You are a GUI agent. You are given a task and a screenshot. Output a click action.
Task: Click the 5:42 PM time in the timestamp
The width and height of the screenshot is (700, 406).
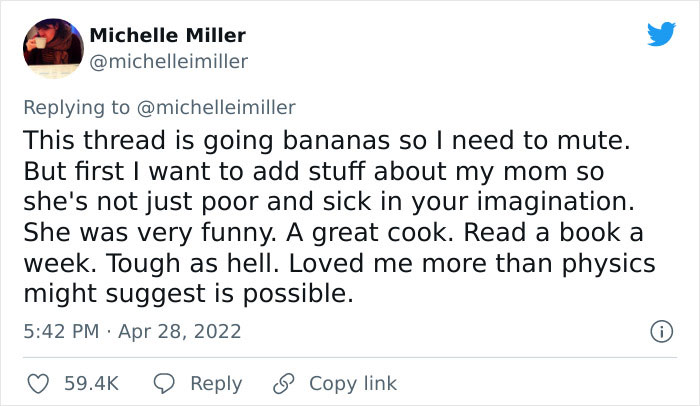61,330
